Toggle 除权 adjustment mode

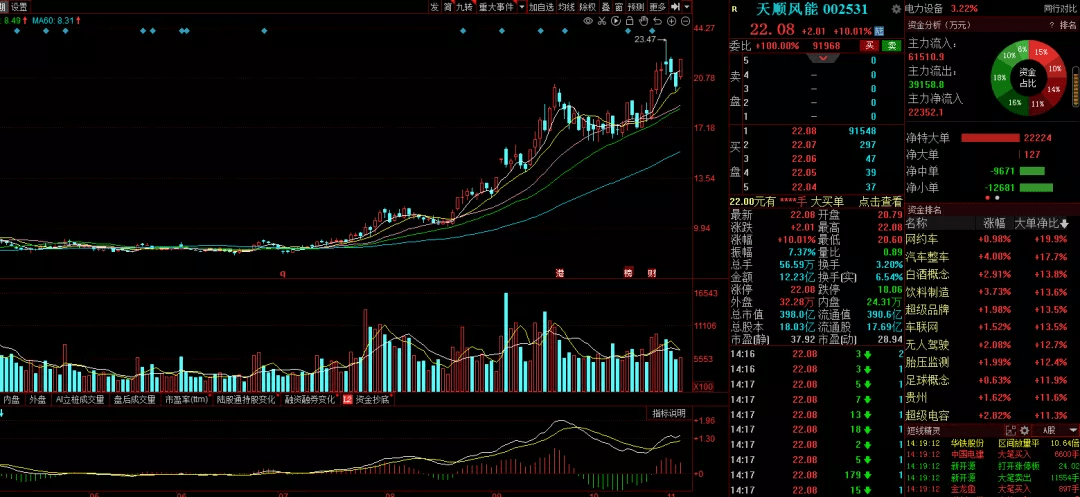[x=588, y=7]
